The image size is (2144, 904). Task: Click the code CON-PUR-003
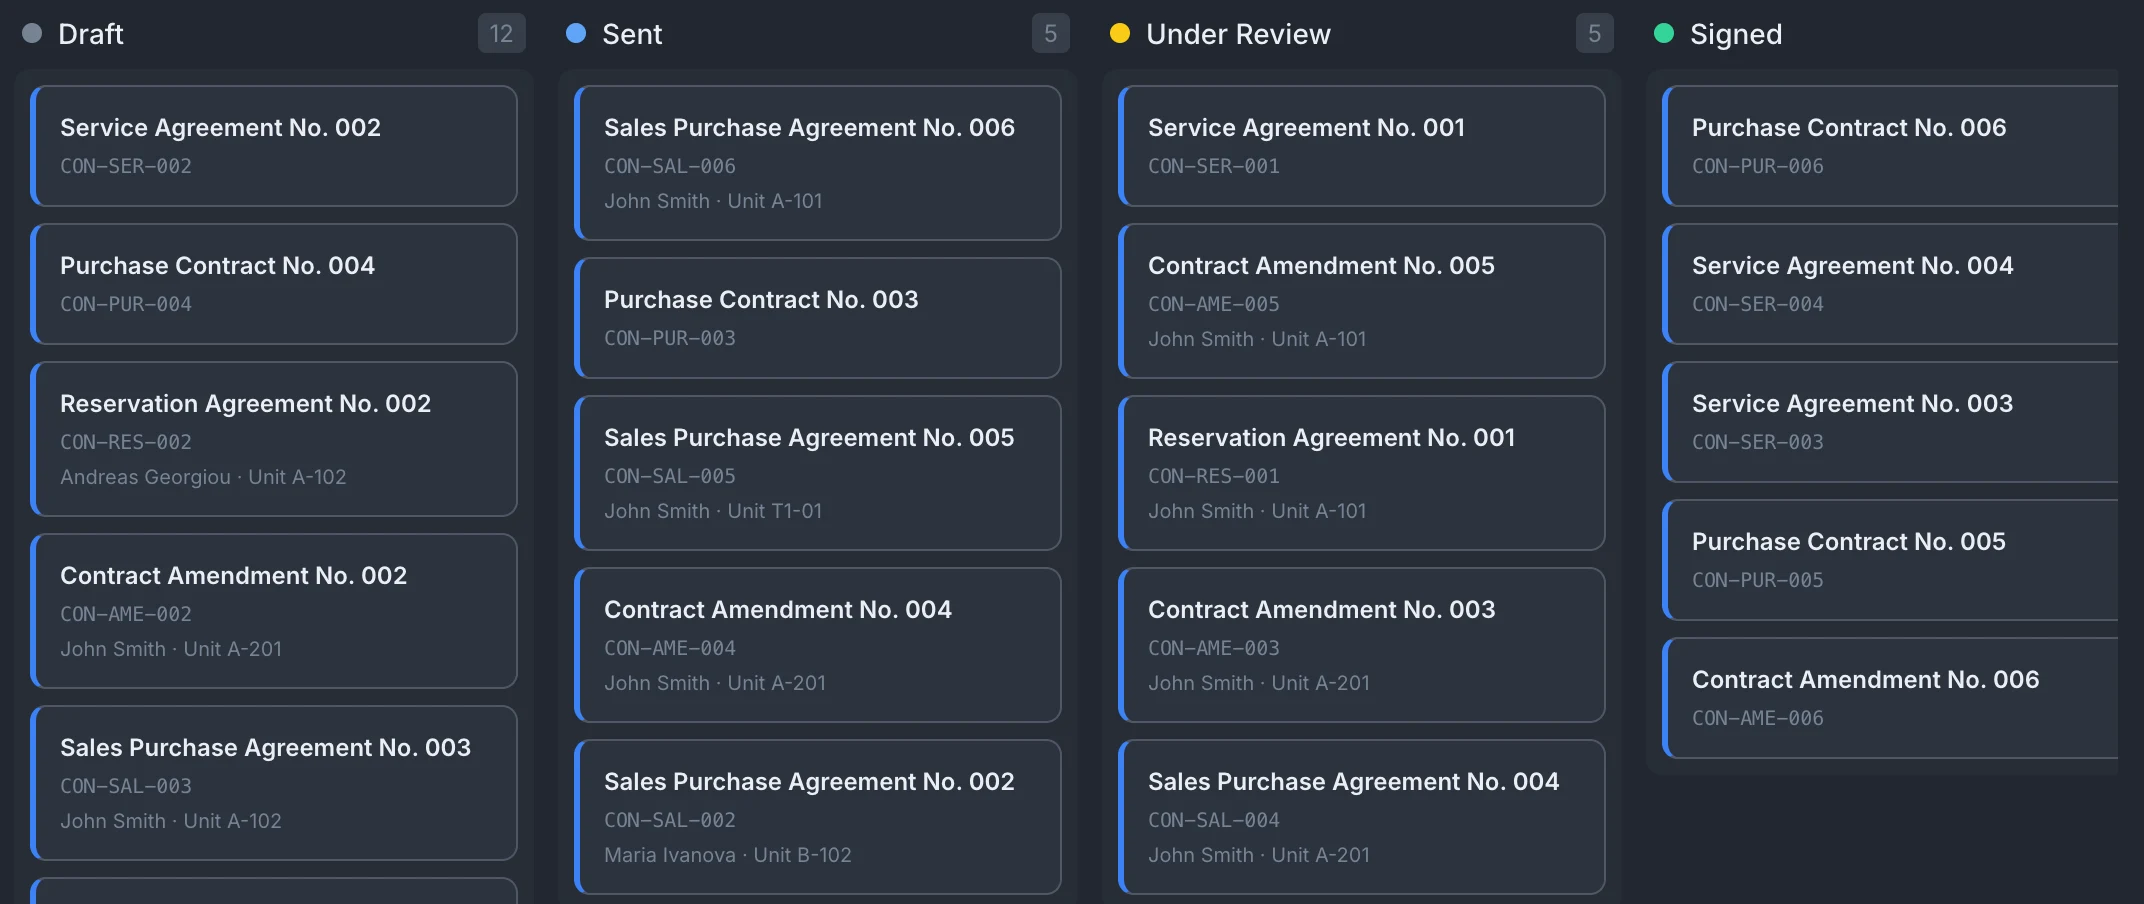click(x=670, y=338)
